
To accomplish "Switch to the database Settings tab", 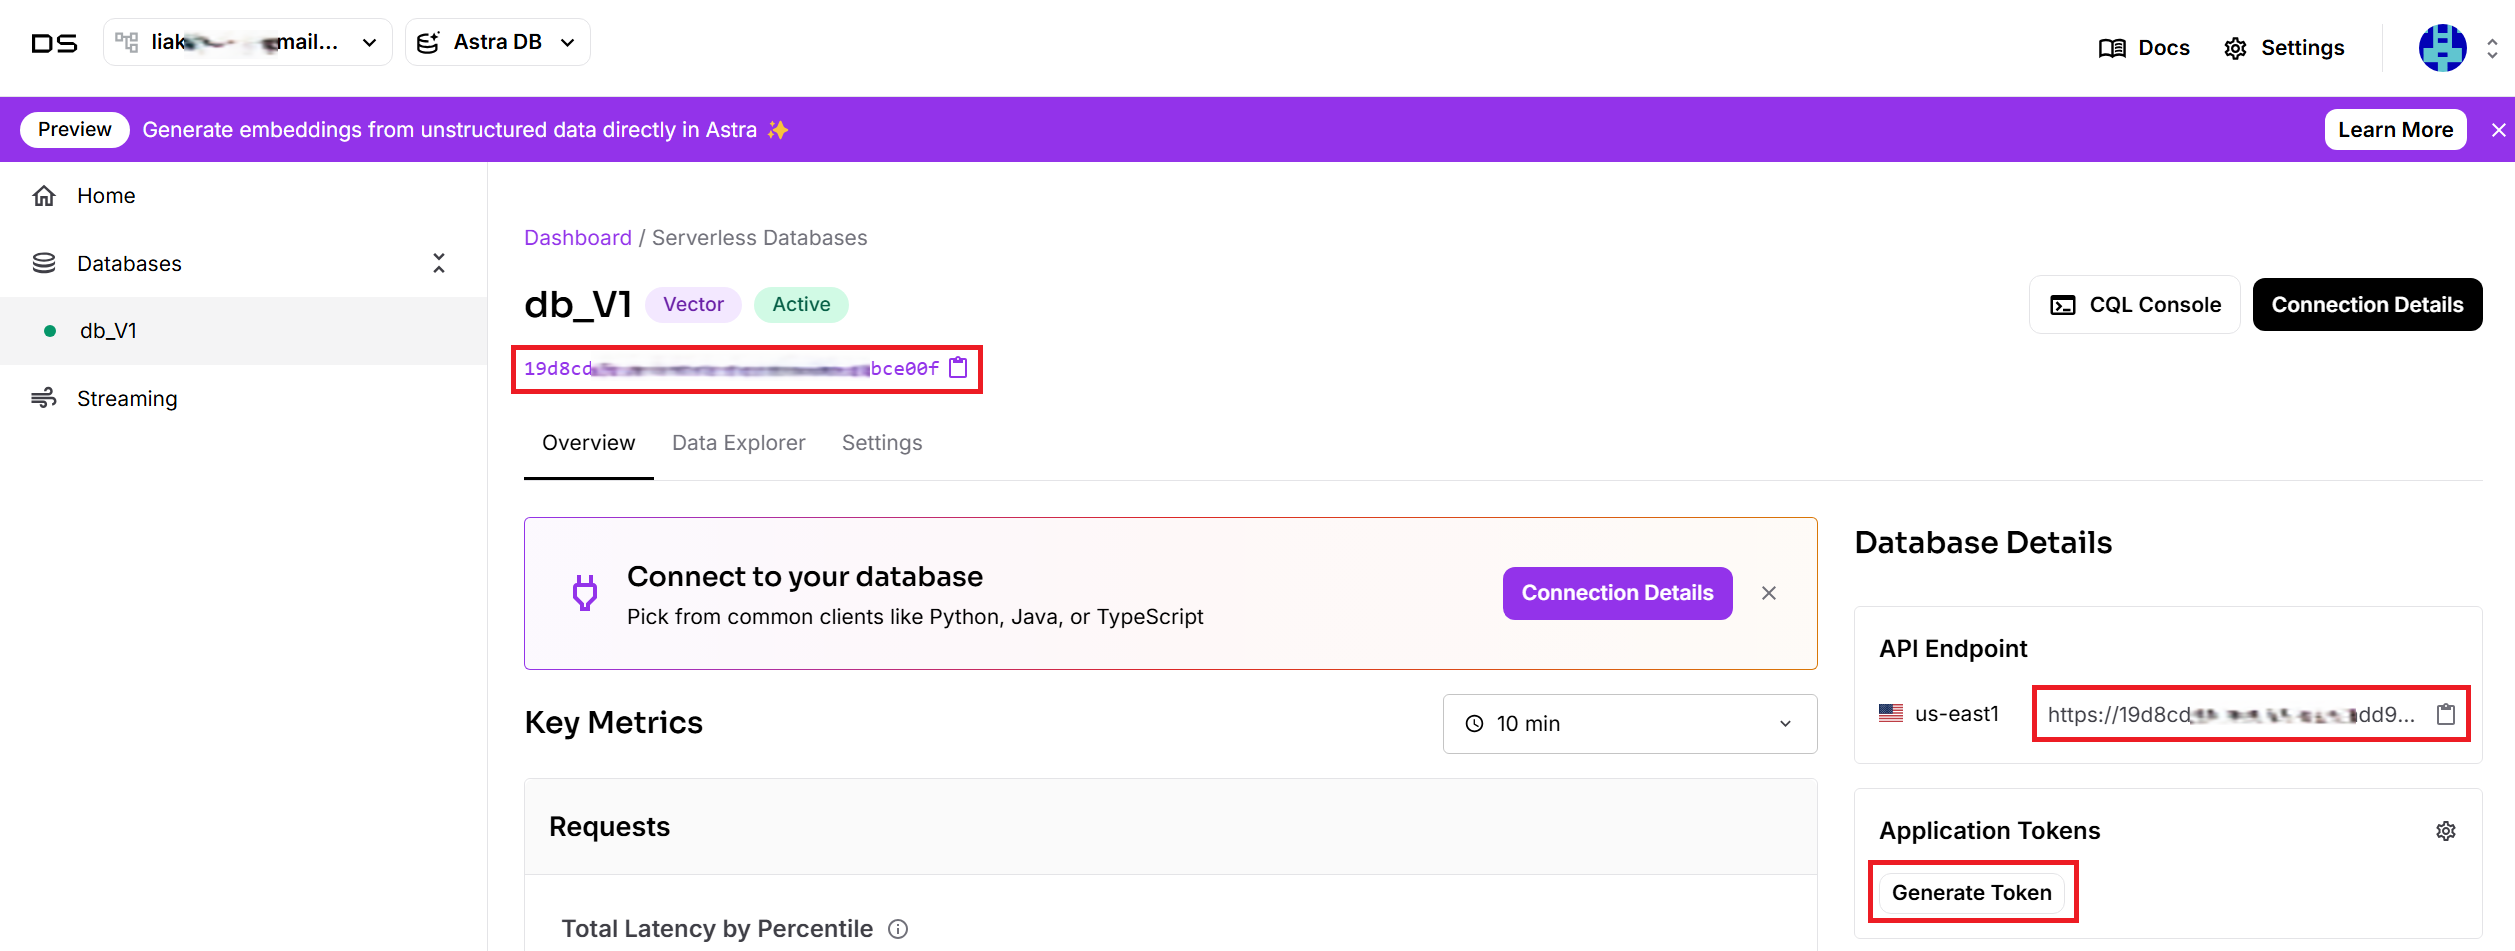I will pyautogui.click(x=882, y=443).
